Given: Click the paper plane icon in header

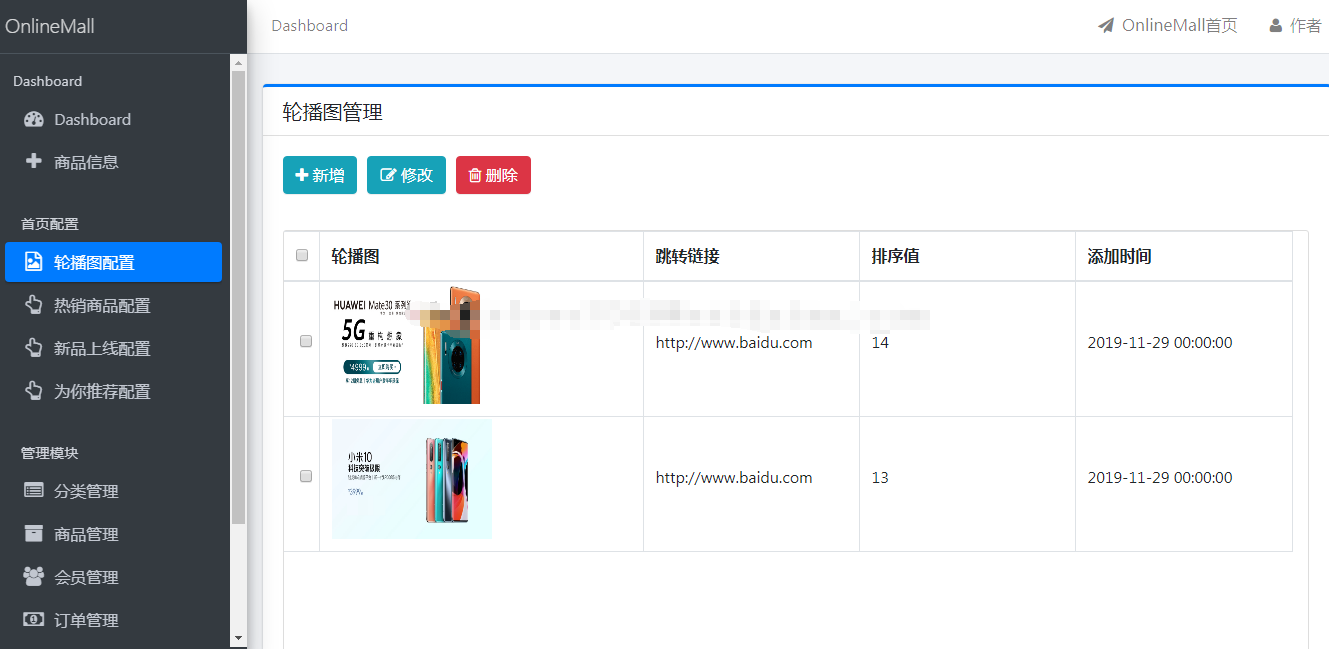Looking at the screenshot, I should [x=1106, y=26].
